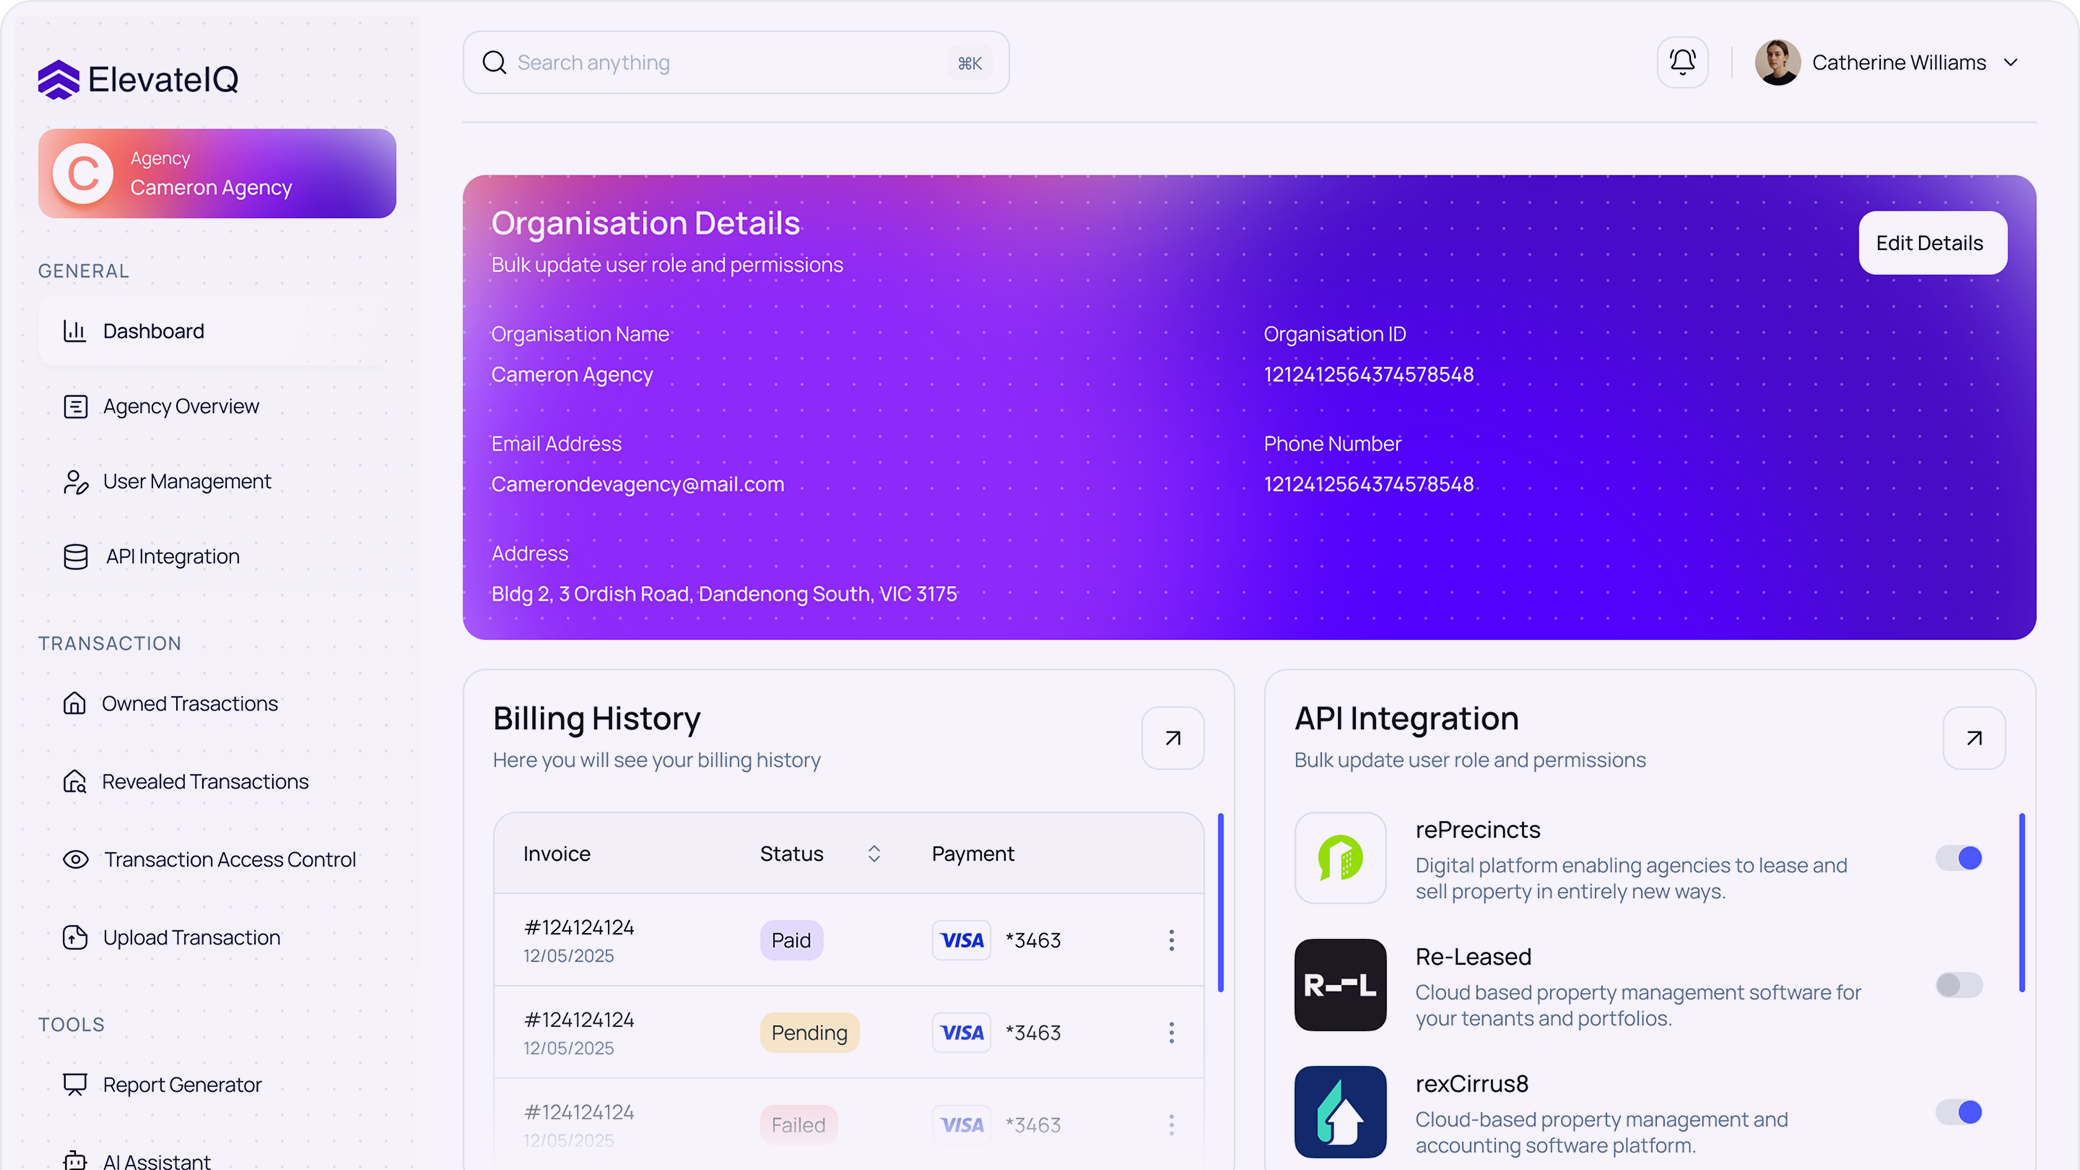Click the Failed status badge
Viewport: 2080px width, 1170px height.
coord(798,1124)
